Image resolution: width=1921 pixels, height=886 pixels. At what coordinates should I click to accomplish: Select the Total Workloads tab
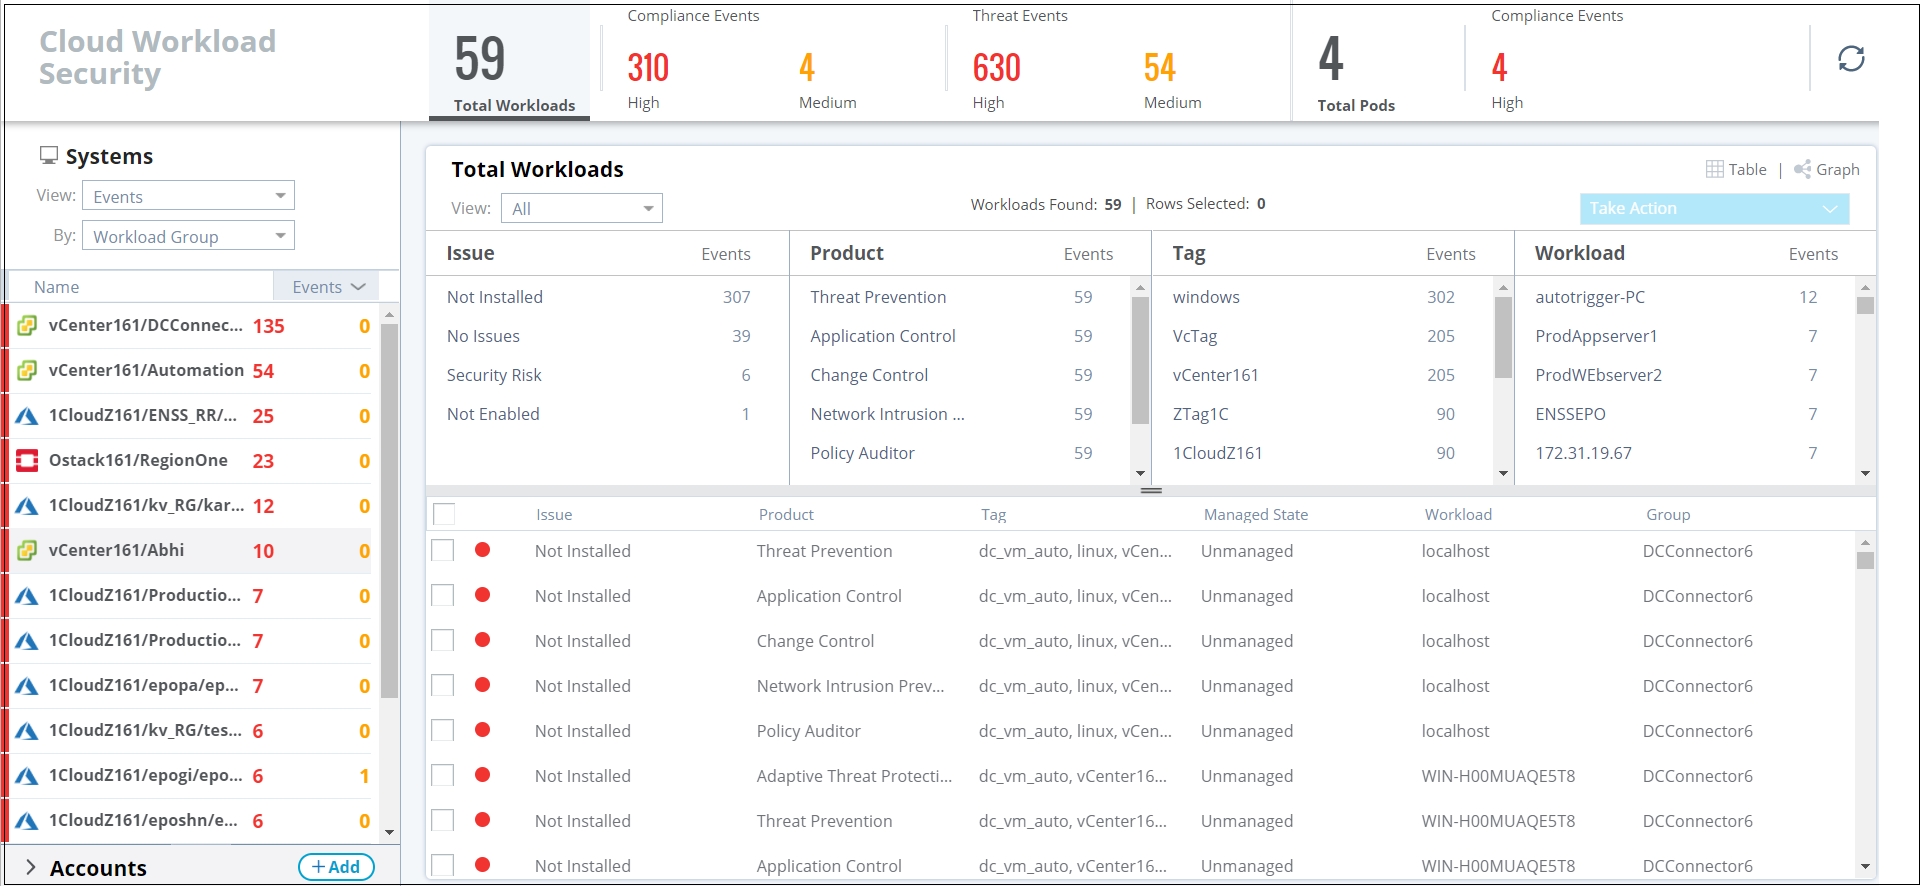509,63
